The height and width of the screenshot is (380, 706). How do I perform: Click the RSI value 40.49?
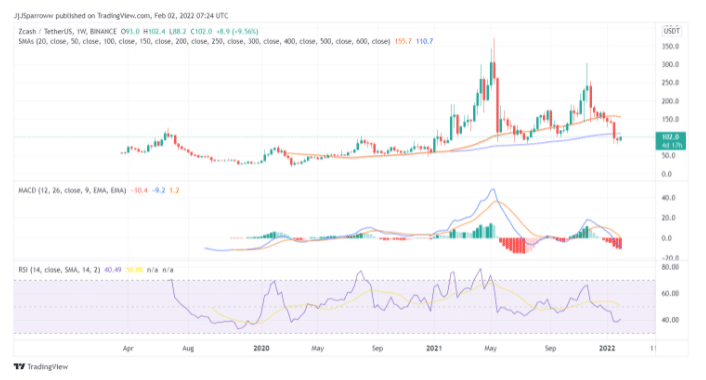click(x=113, y=270)
